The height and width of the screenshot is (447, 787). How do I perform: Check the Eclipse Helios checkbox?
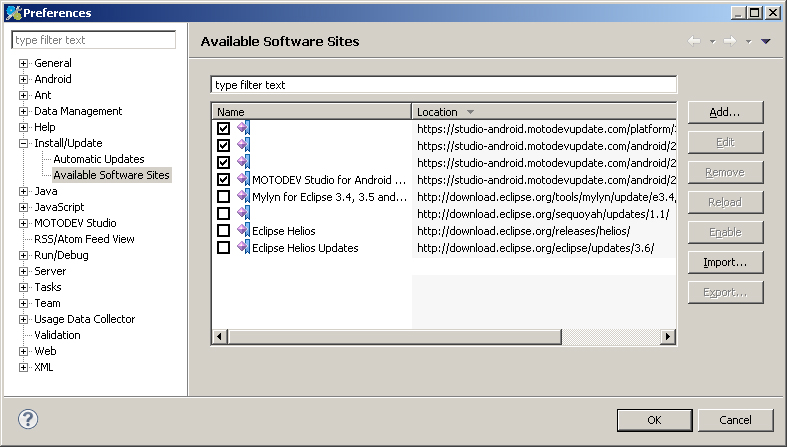point(223,231)
